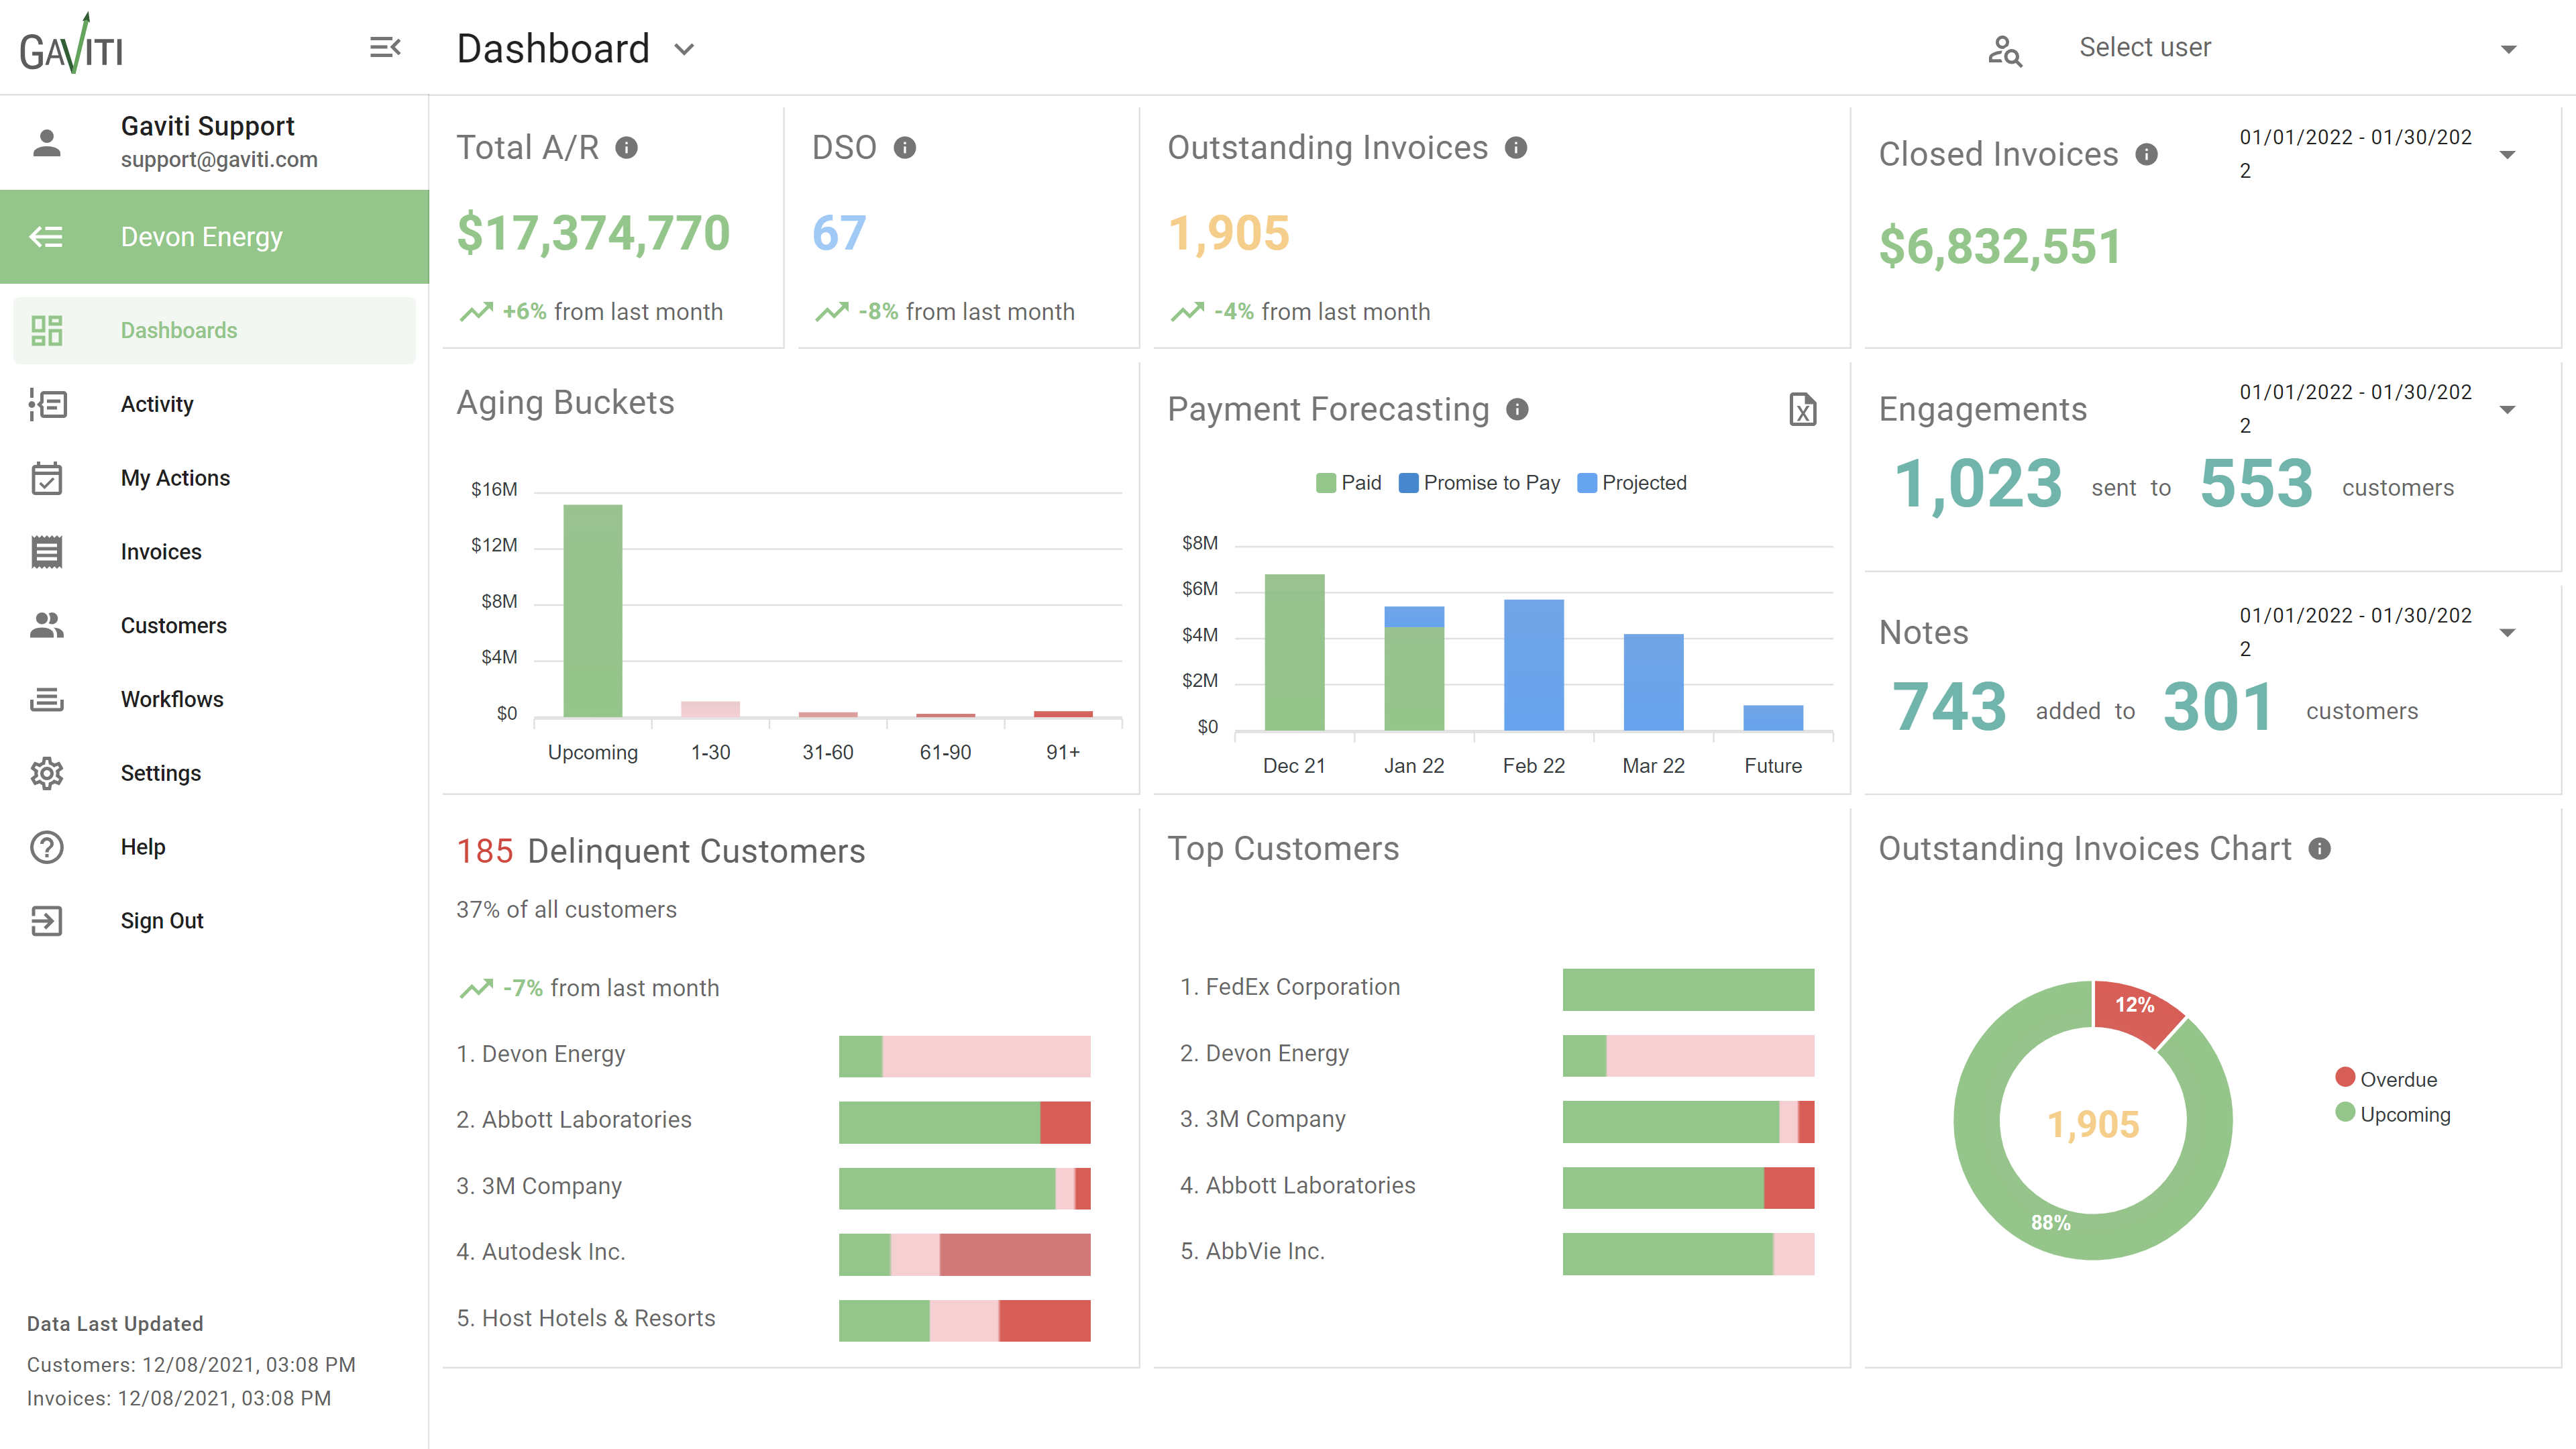This screenshot has width=2576, height=1449.
Task: Click Sign Out in the sidebar
Action: click(162, 921)
